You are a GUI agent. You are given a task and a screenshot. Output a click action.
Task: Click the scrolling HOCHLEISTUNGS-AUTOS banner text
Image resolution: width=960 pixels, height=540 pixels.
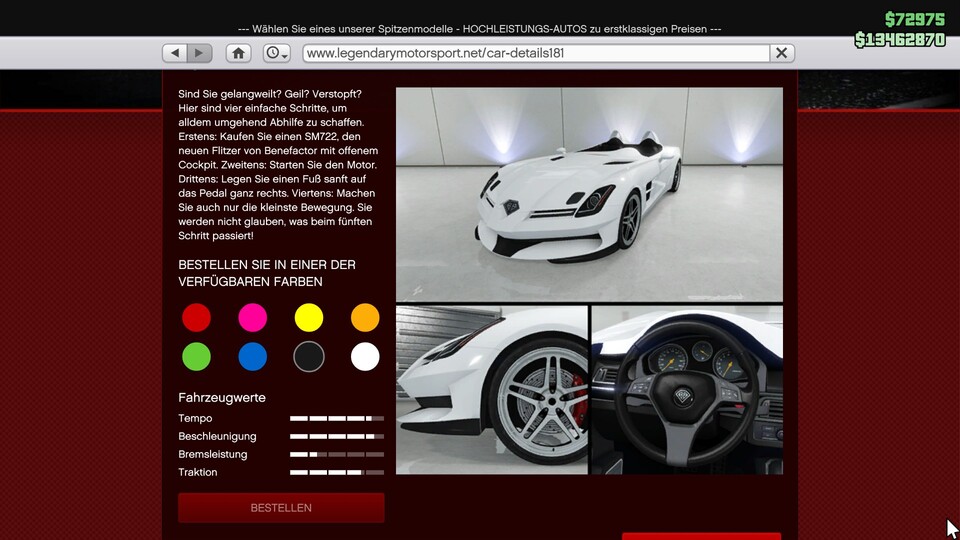(x=479, y=29)
